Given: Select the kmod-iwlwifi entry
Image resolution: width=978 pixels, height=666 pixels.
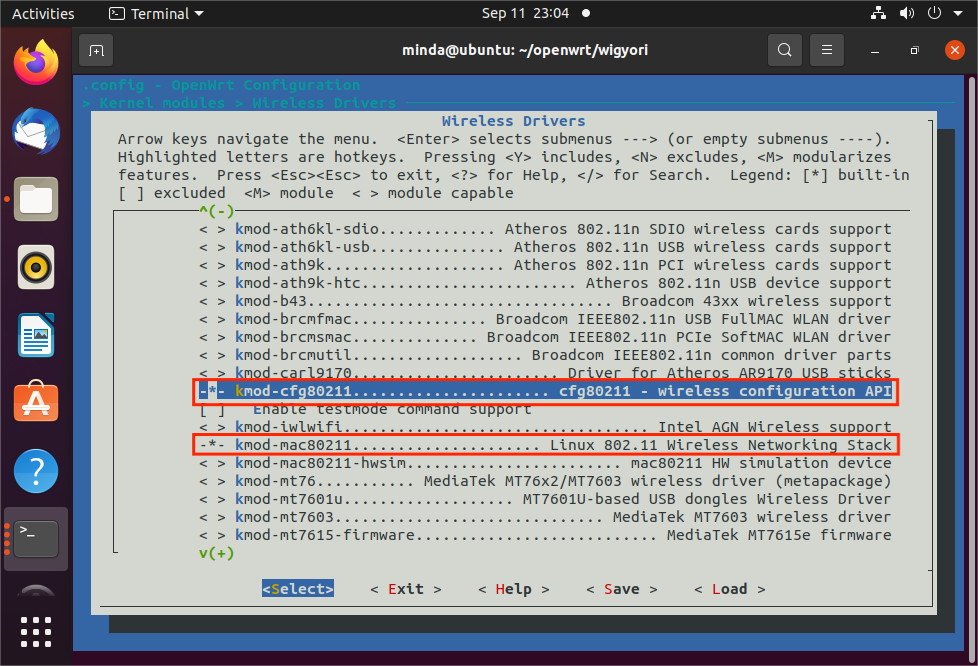Looking at the screenshot, I should 545,427.
